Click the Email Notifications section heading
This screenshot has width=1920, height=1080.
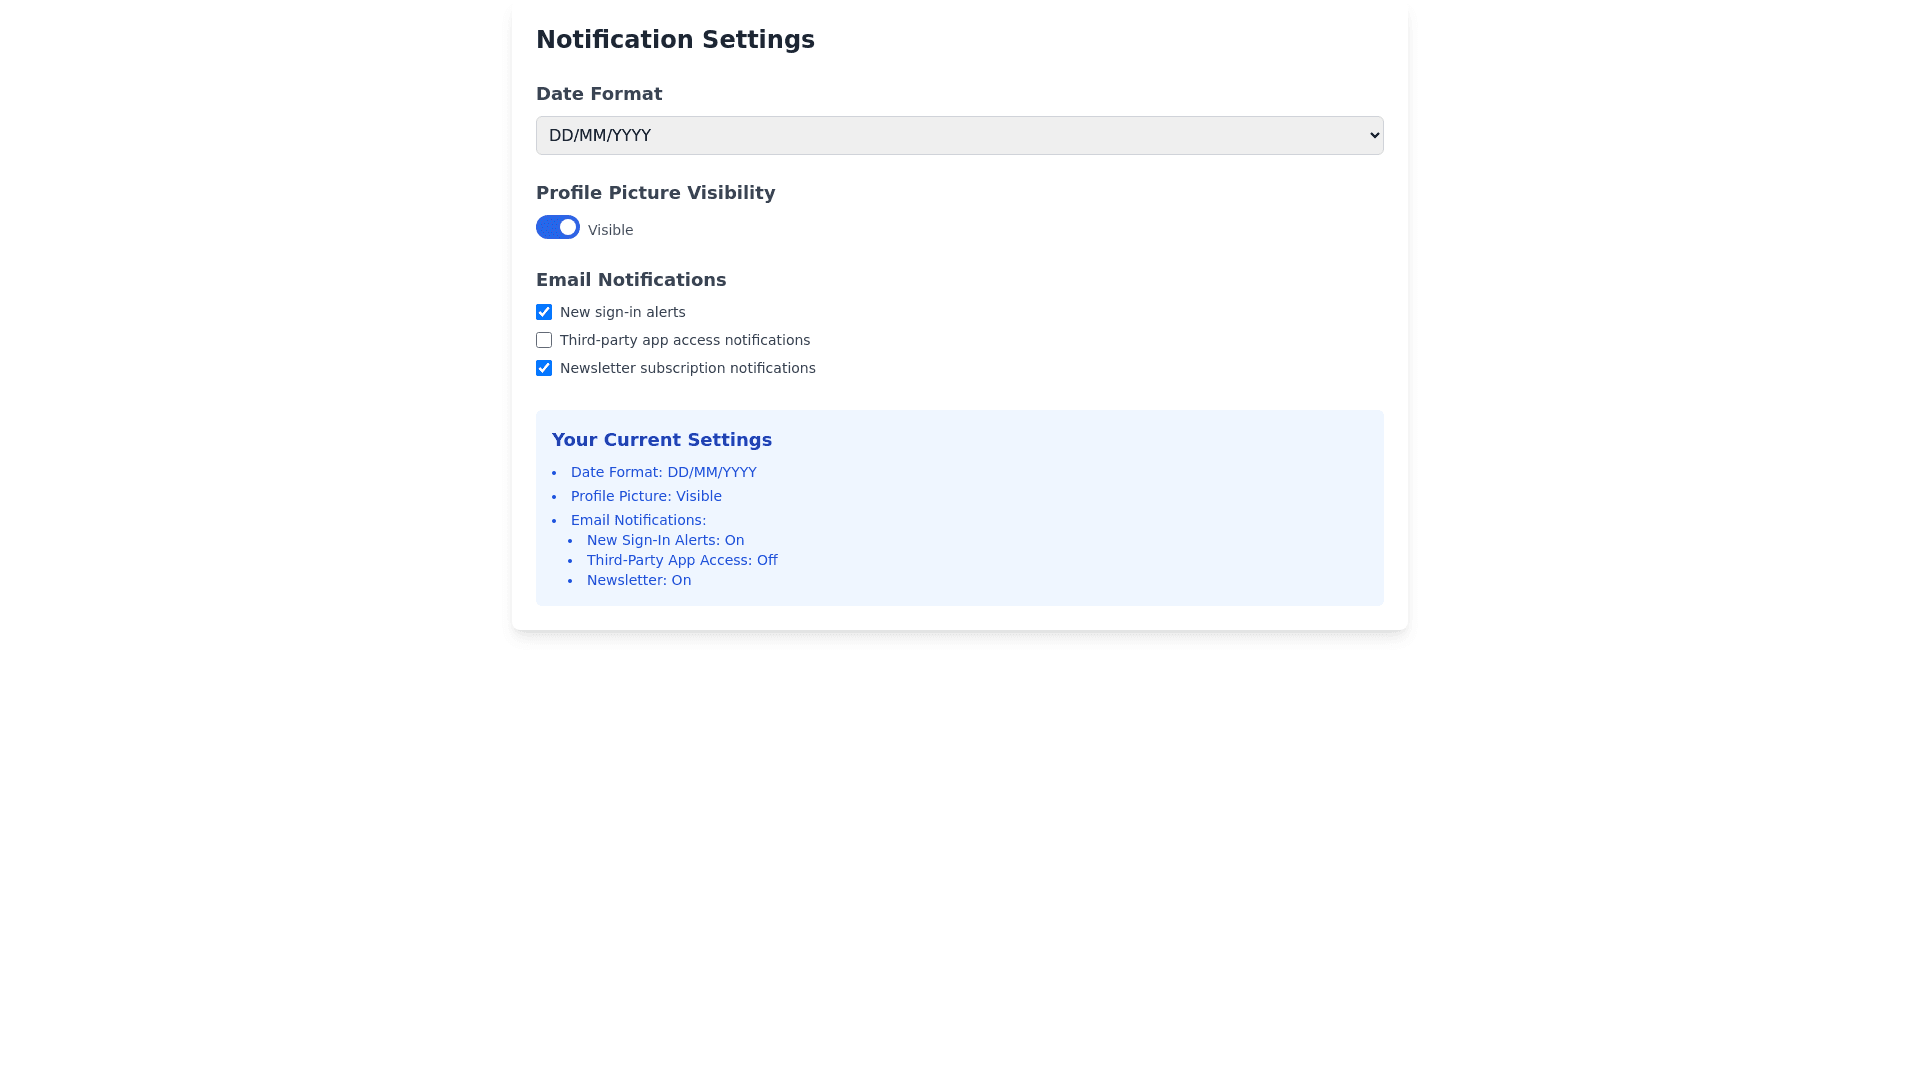(630, 280)
